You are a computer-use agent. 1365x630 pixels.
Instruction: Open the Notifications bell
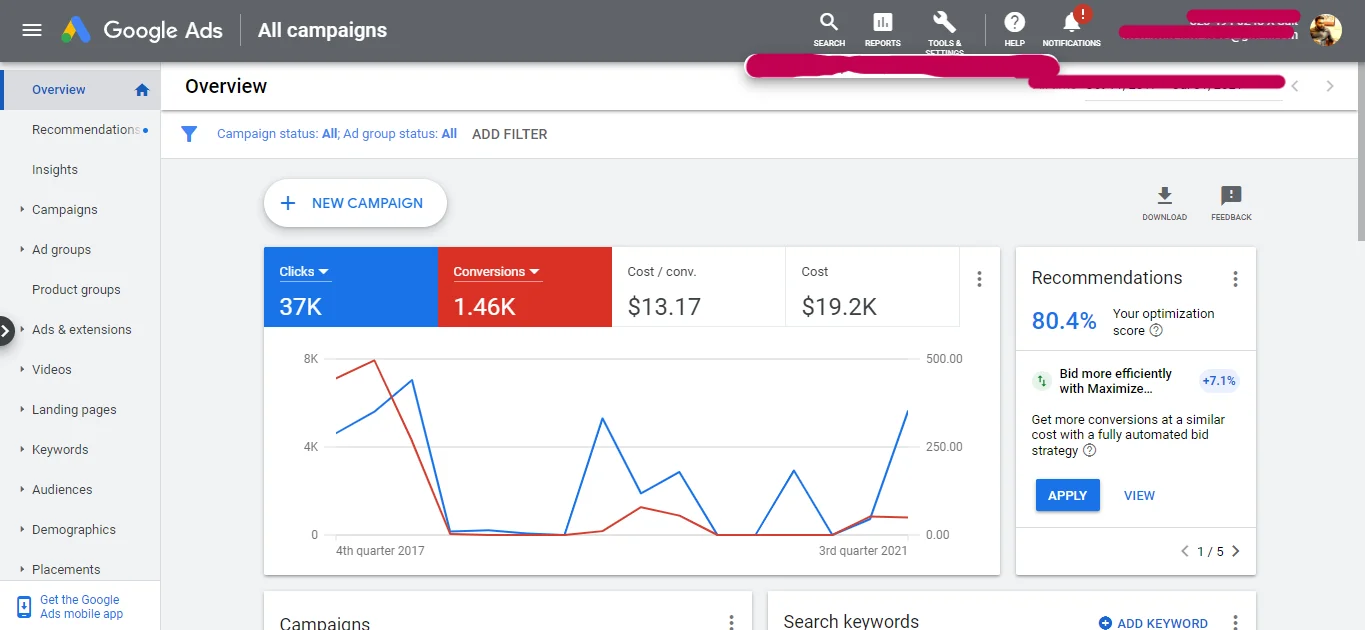coord(1071,23)
